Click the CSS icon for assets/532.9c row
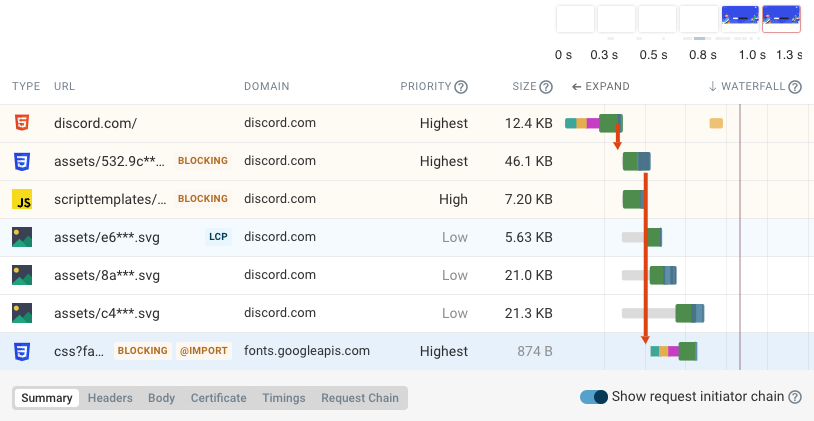This screenshot has height=421, width=814. pyautogui.click(x=22, y=161)
